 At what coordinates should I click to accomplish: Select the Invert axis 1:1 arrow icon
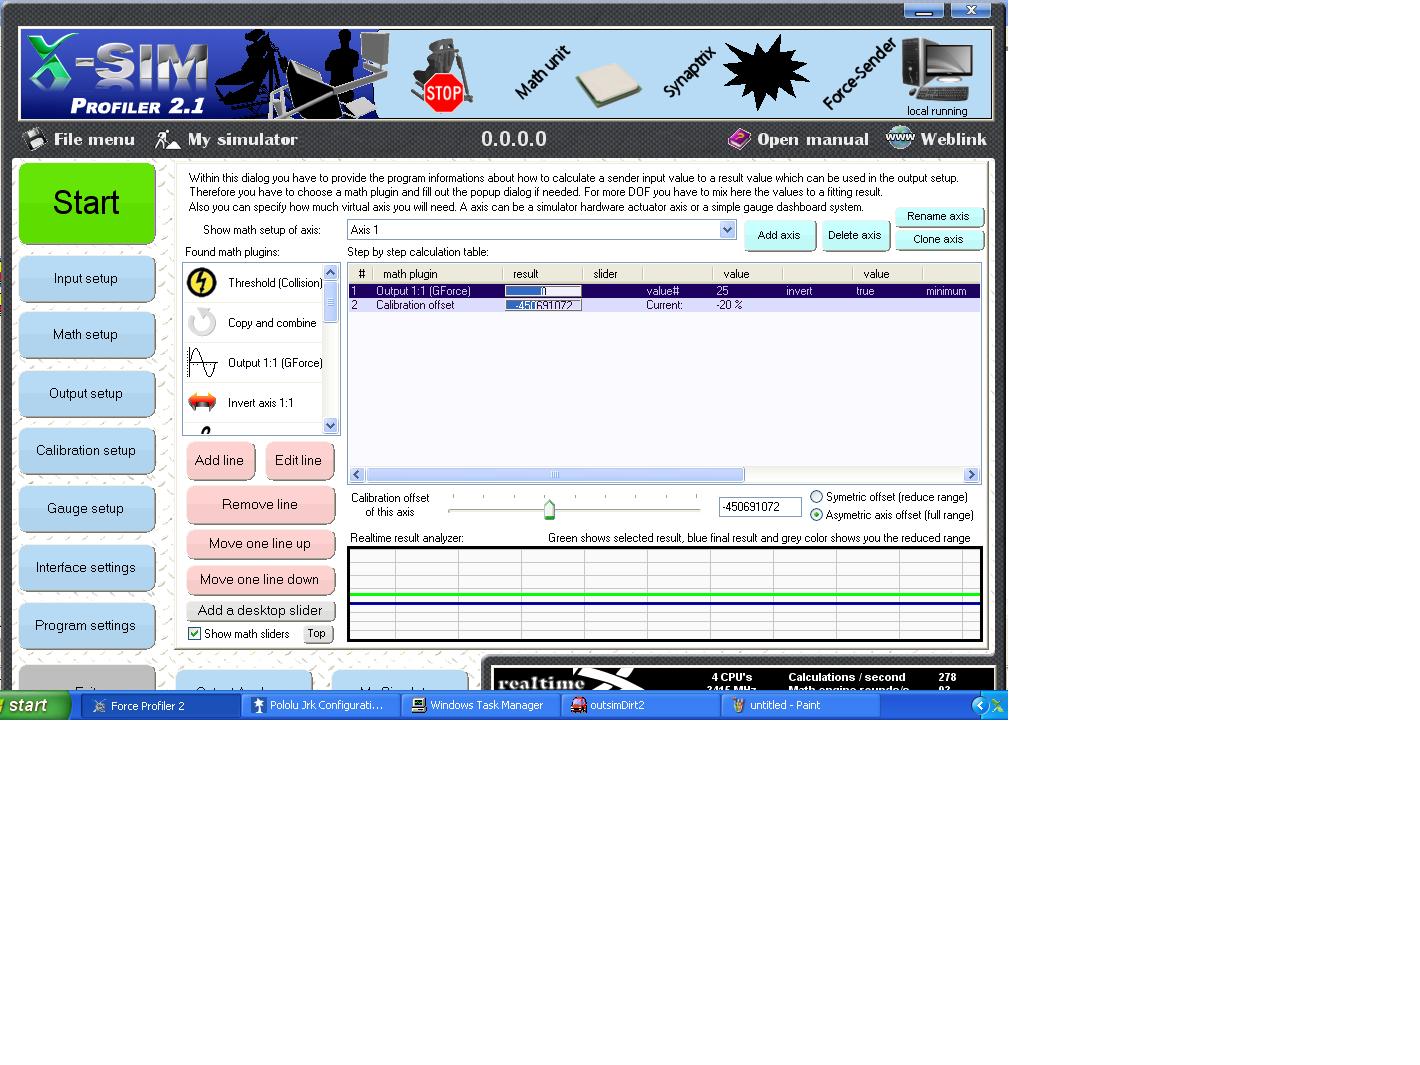(202, 402)
